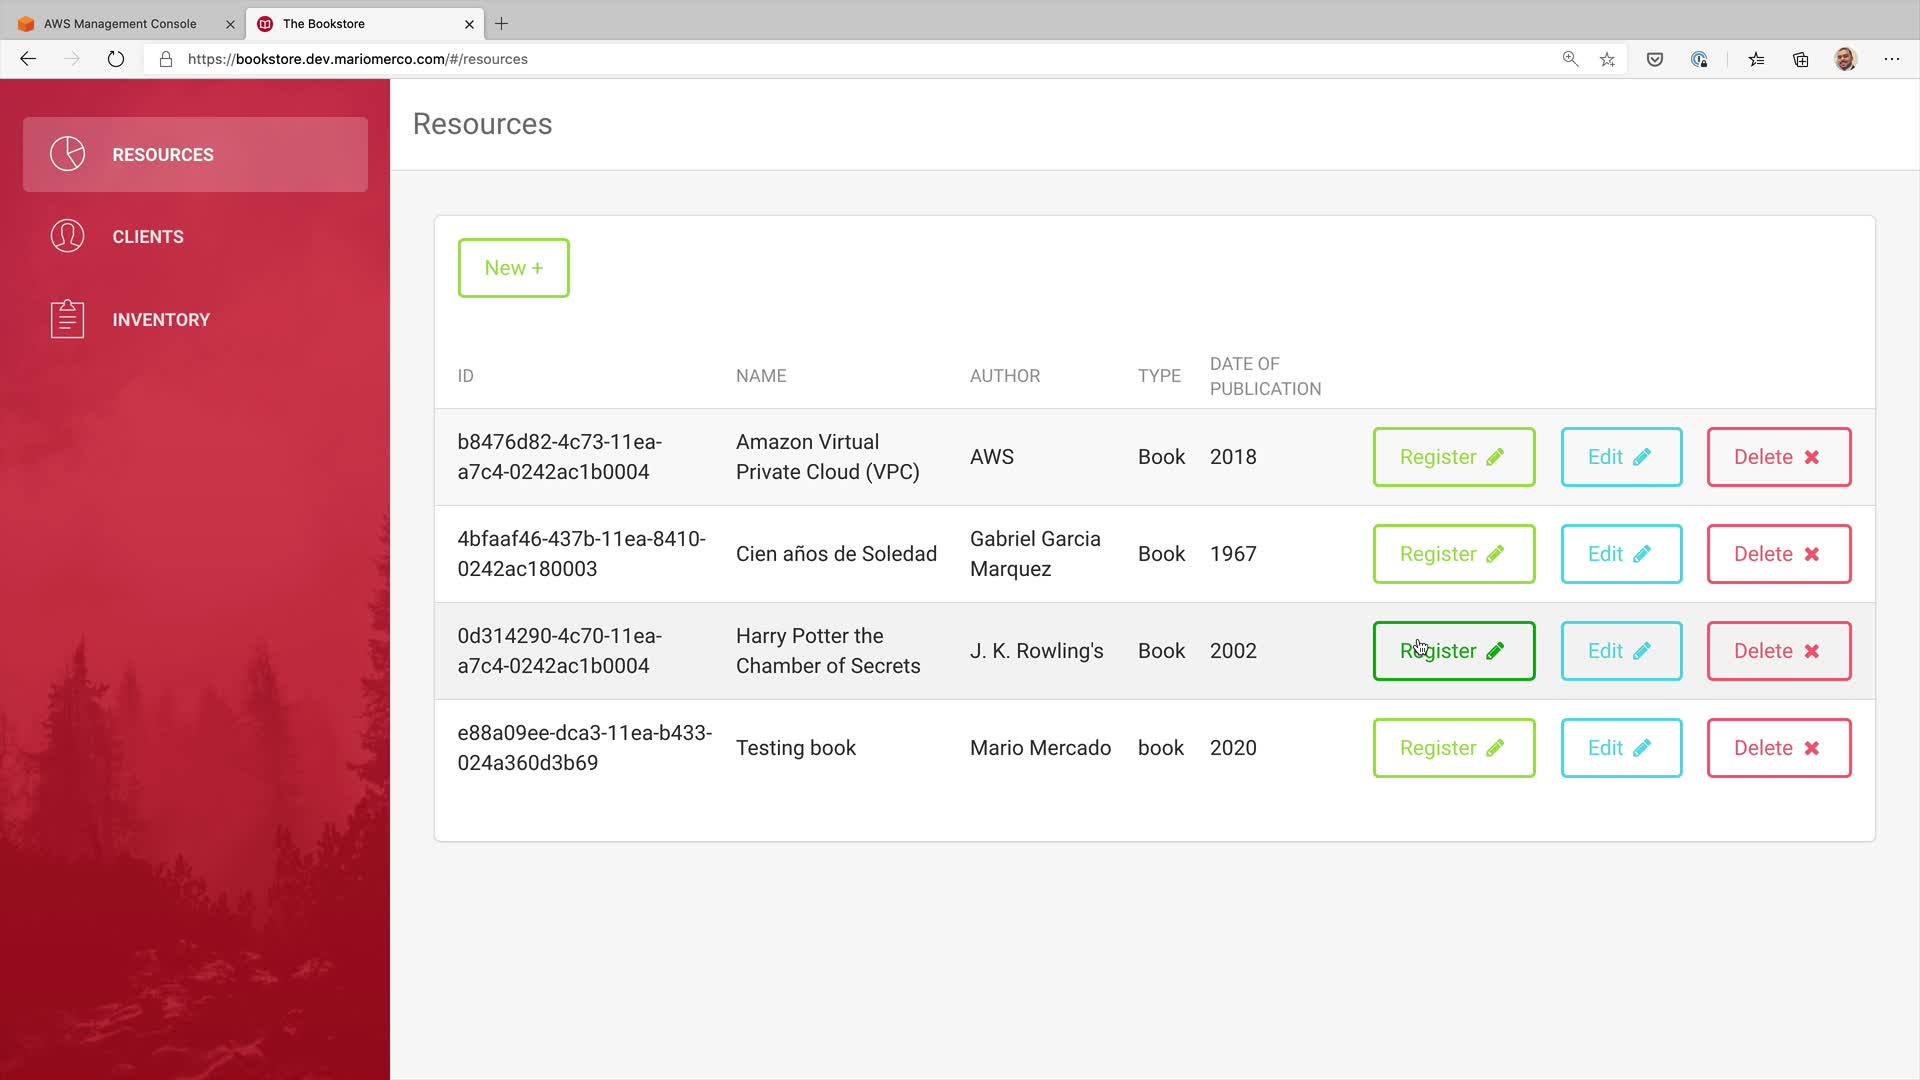Click the zoom magnifier icon in address bar
1920x1080 pixels.
coord(1570,59)
